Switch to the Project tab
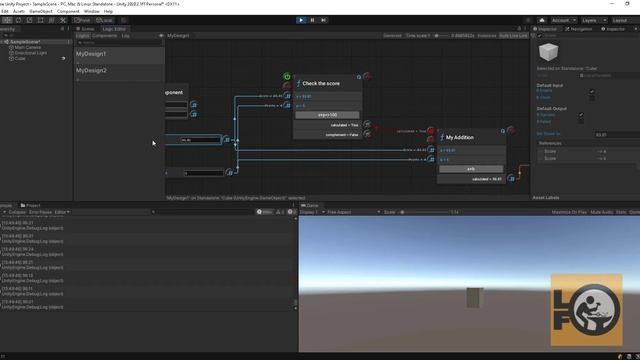640x360 pixels. 31,205
